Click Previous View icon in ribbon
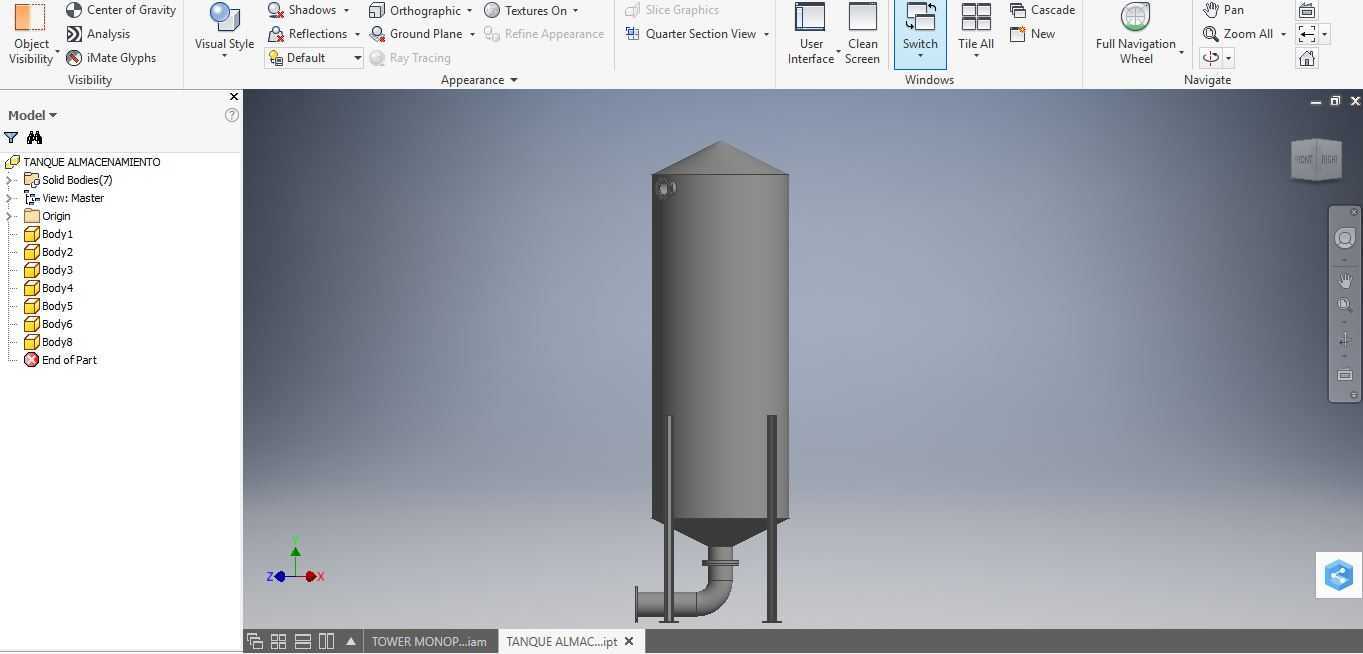1363x654 pixels. [1307, 34]
